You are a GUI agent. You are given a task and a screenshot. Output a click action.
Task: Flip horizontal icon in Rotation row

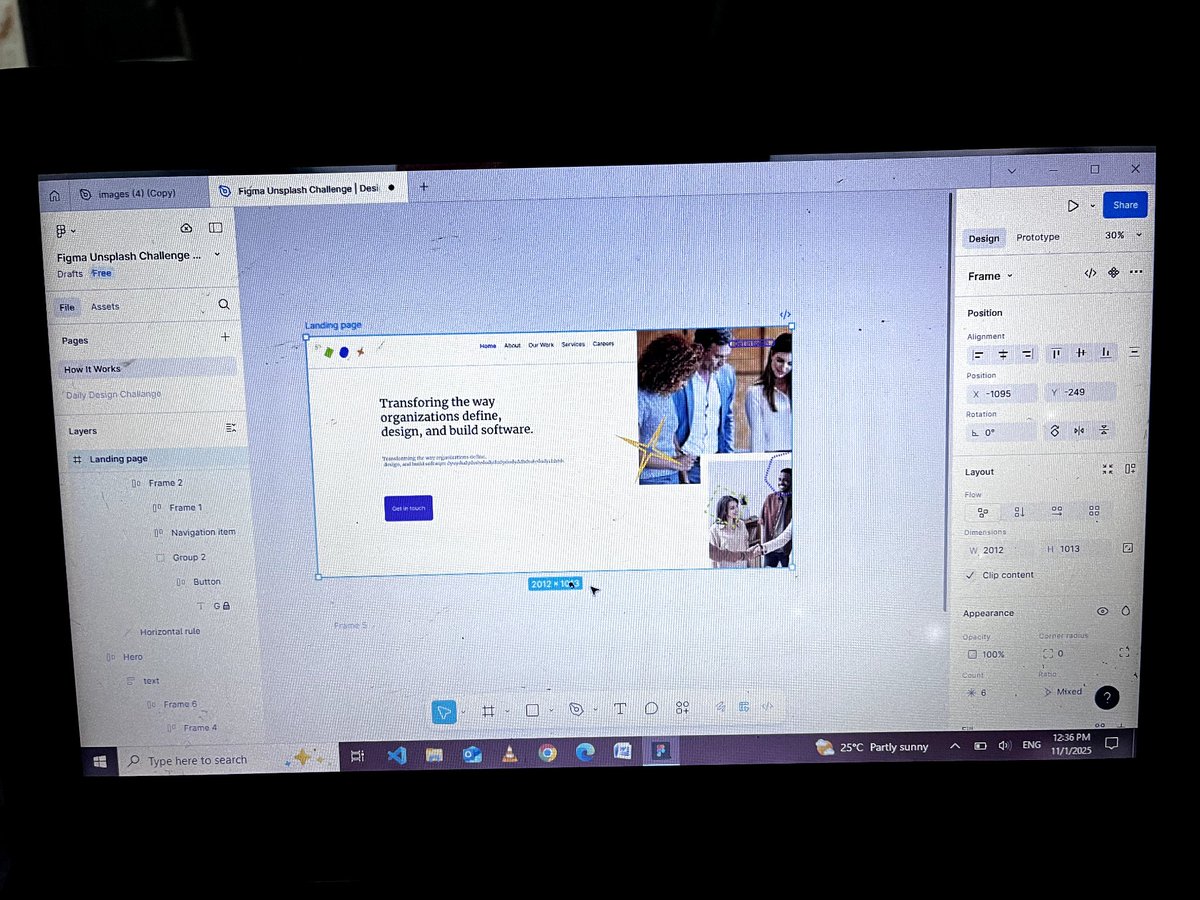tap(1079, 431)
